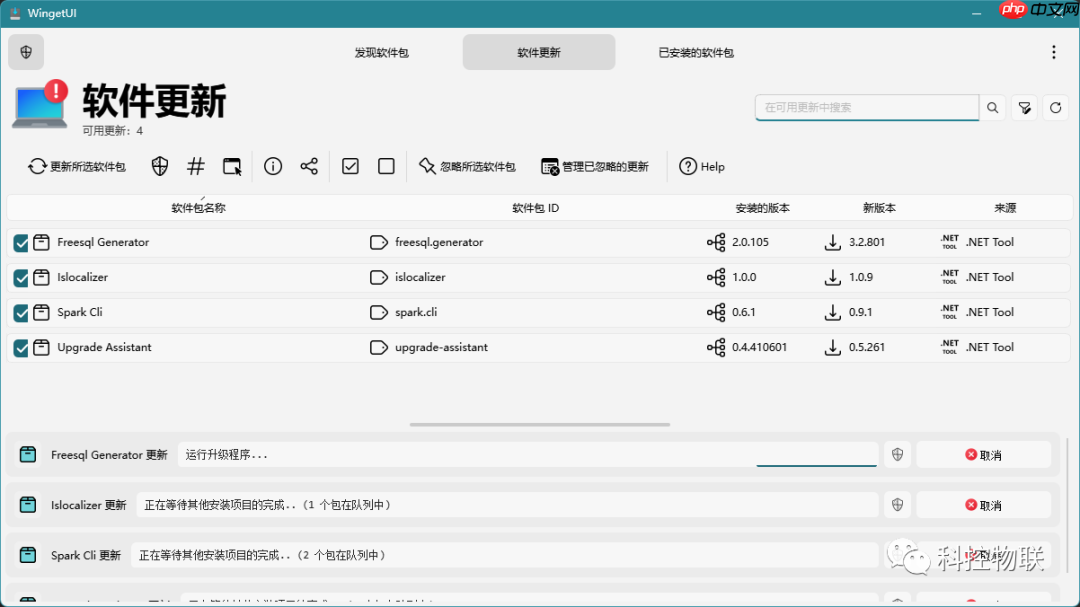This screenshot has height=607, width=1080.
Task: Click the hash icon for interactive version selection
Action: coord(195,166)
